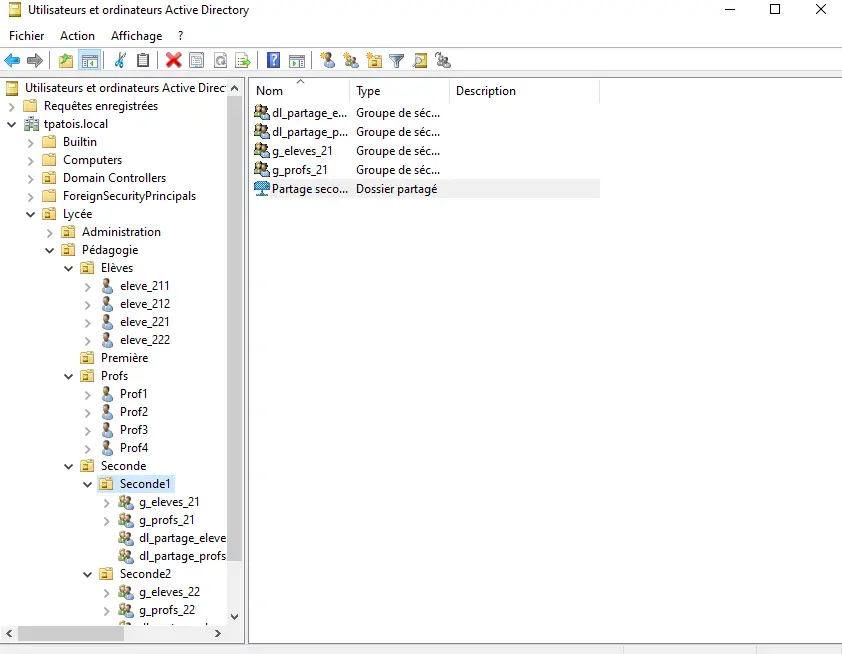
Task: Create a new organizational unit via toolbar icon
Action: click(x=374, y=61)
